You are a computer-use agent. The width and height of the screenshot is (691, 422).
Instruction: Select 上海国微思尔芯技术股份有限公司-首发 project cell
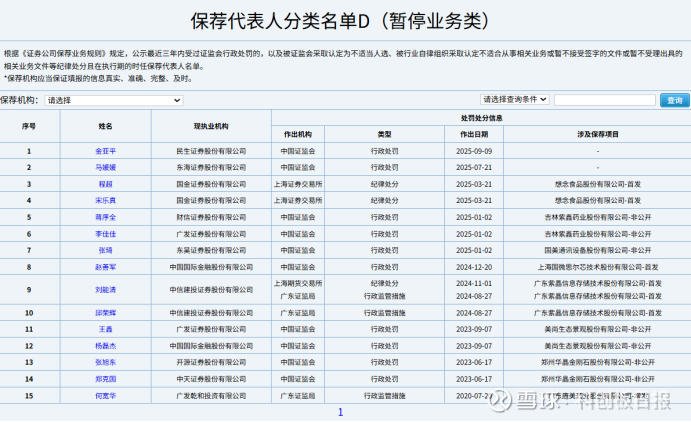click(598, 267)
